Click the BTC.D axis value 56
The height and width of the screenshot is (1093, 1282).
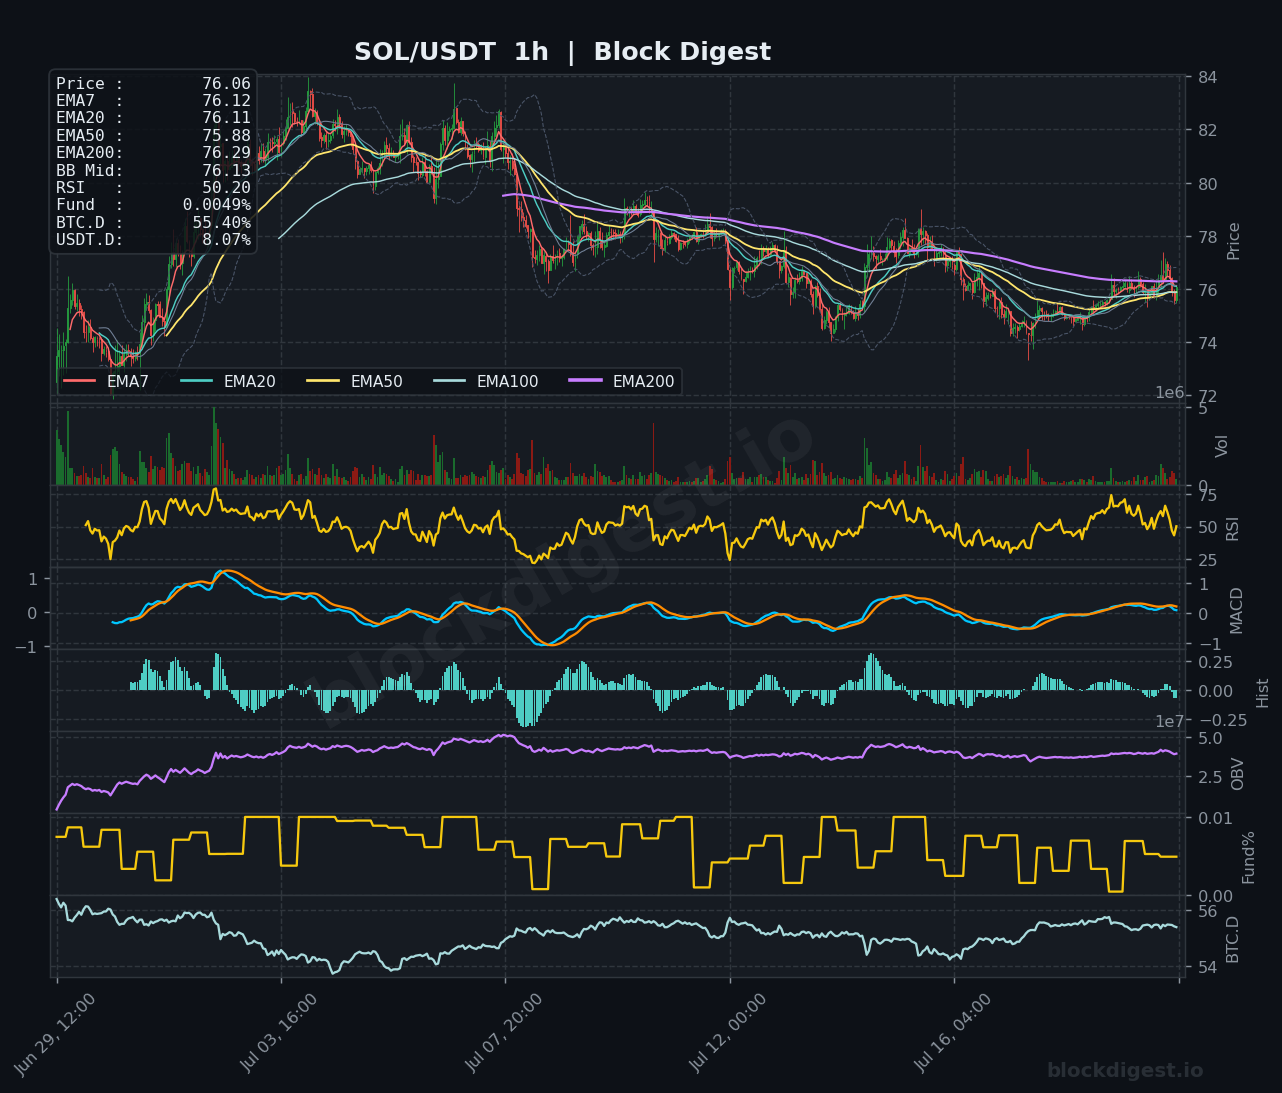[1207, 912]
